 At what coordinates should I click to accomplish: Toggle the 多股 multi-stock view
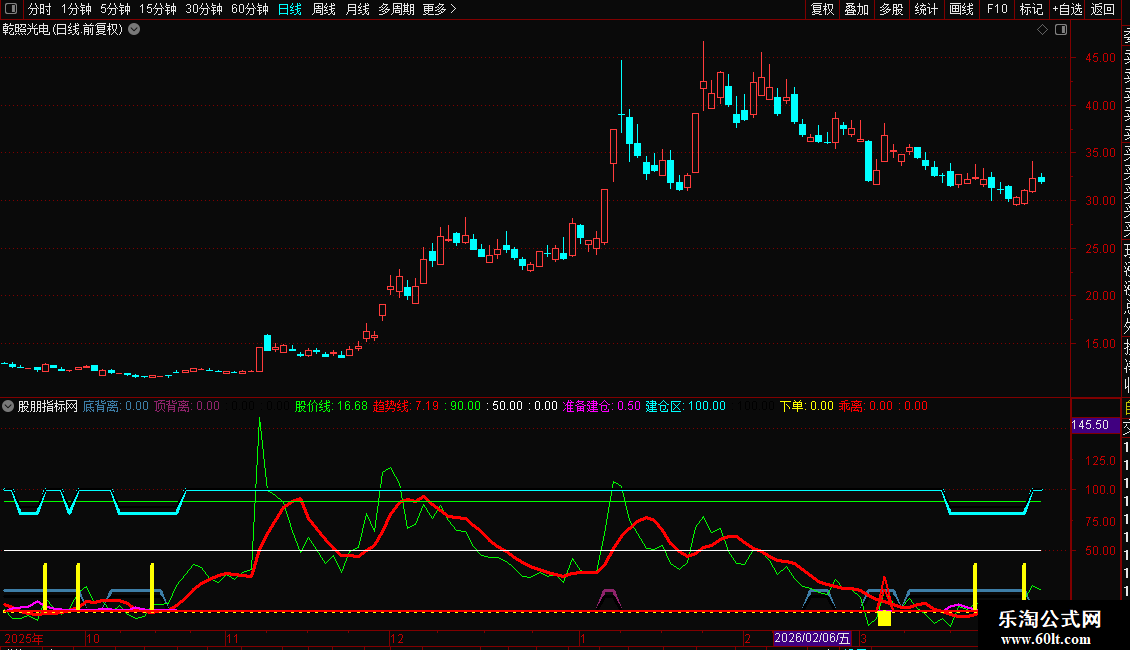point(891,9)
